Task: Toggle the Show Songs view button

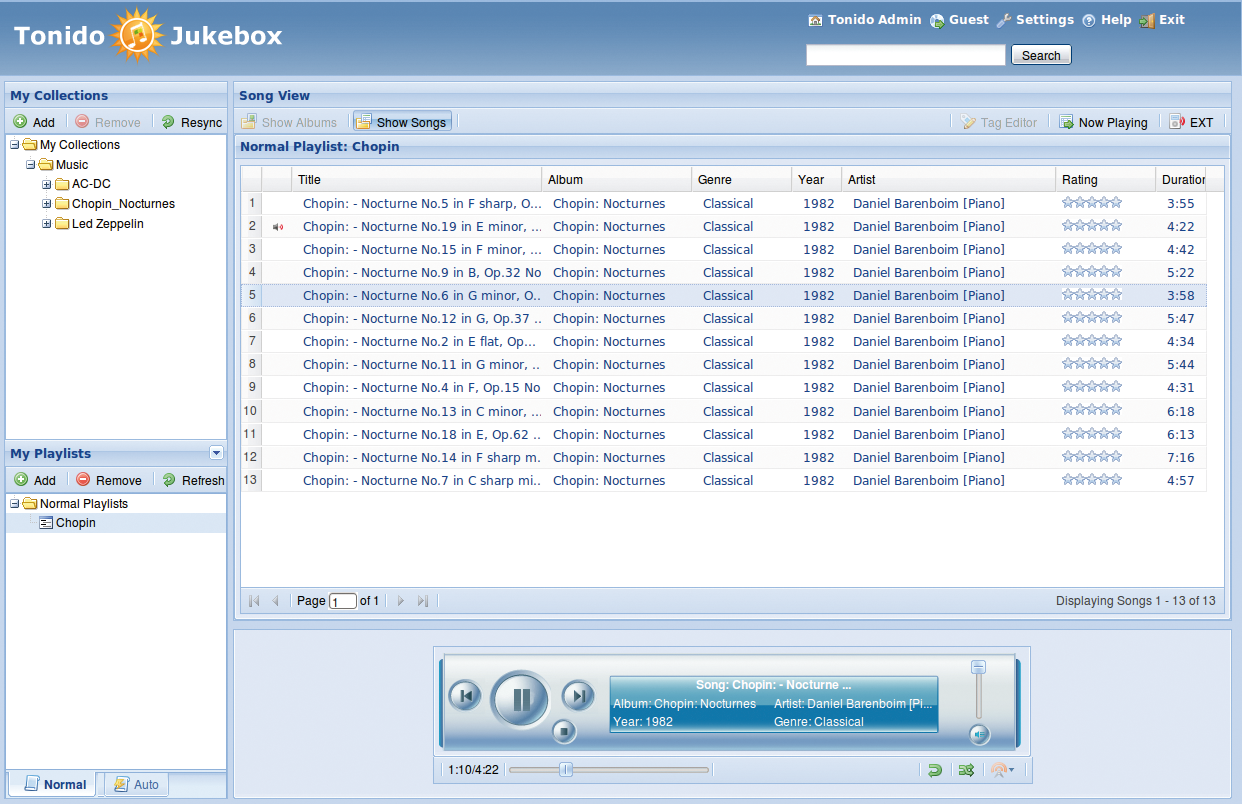Action: [x=402, y=122]
